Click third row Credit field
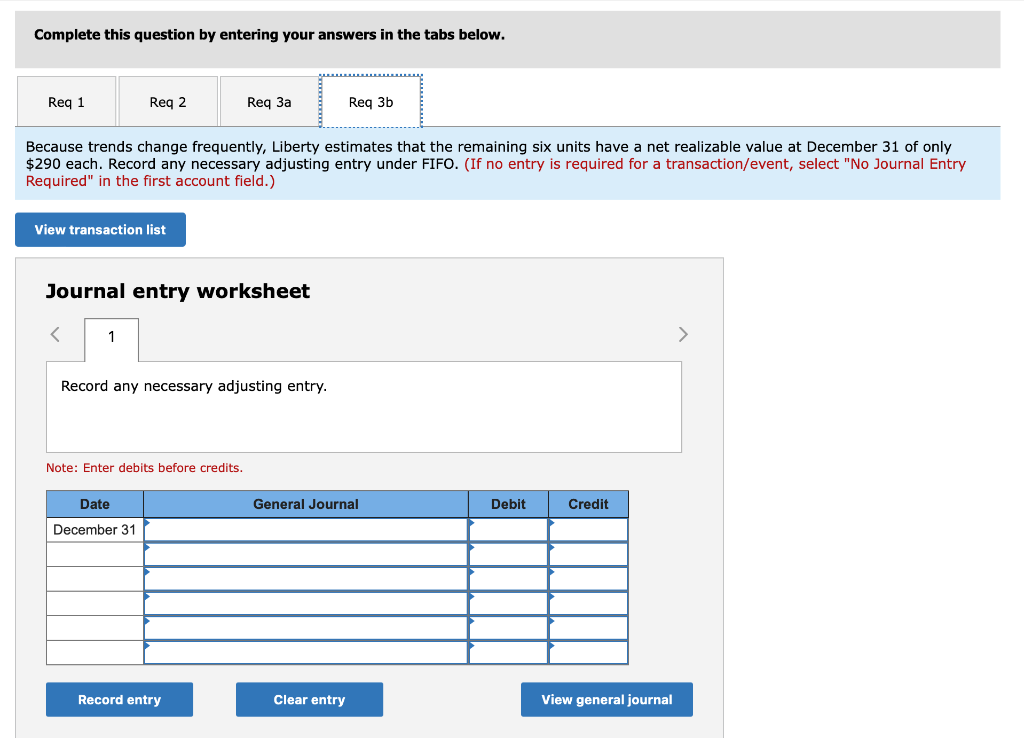The width and height of the screenshot is (1024, 754). [x=588, y=579]
